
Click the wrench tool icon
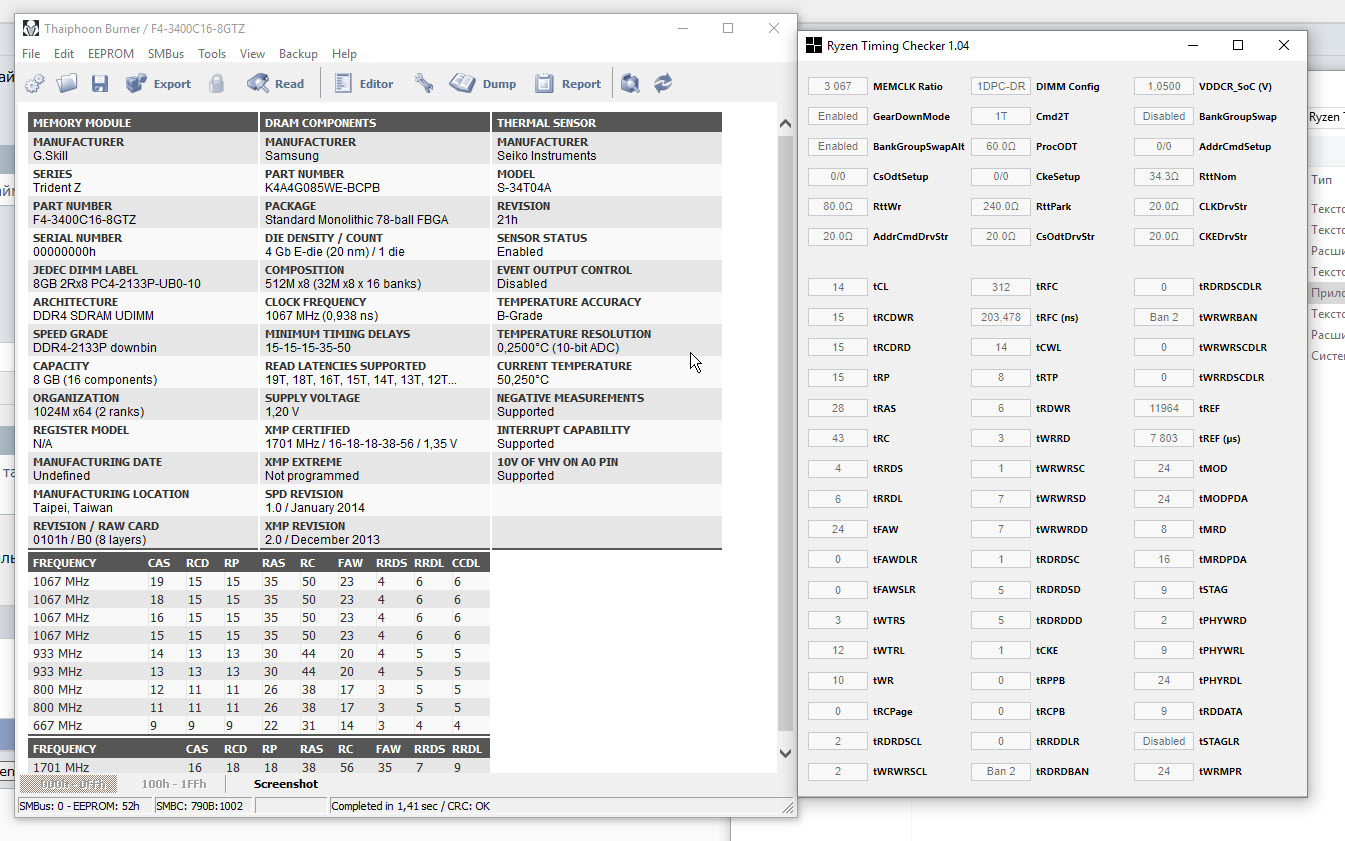pyautogui.click(x=424, y=84)
